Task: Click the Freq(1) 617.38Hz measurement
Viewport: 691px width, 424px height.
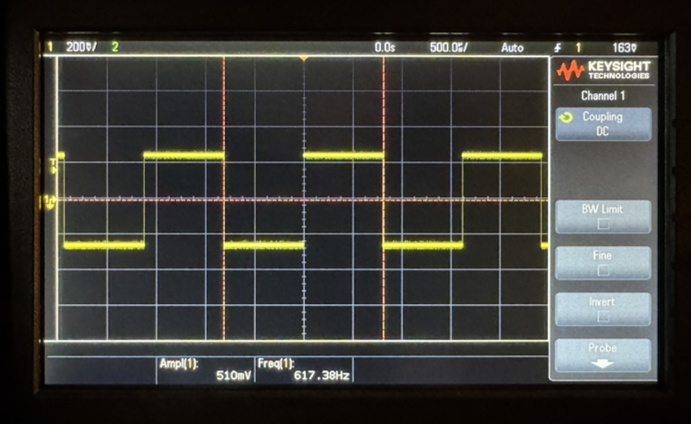Action: coord(304,369)
